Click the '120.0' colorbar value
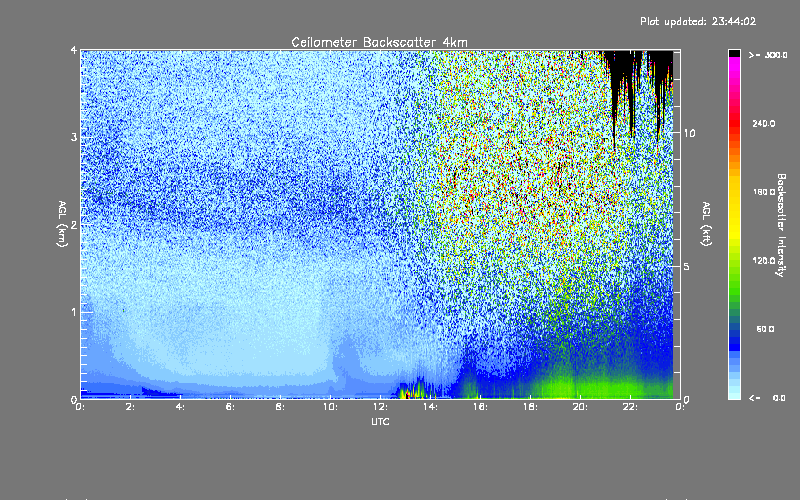 764,260
